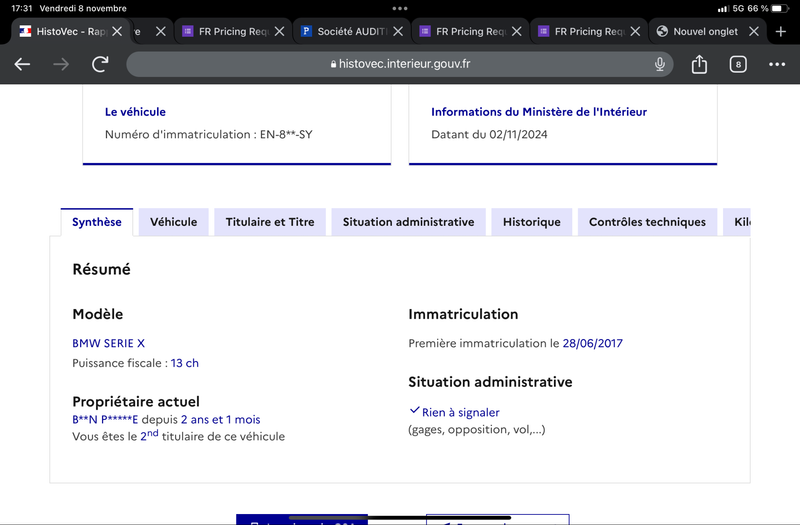The image size is (800, 525).
Task: Click the 13 ch fiscal power value
Action: coord(185,363)
